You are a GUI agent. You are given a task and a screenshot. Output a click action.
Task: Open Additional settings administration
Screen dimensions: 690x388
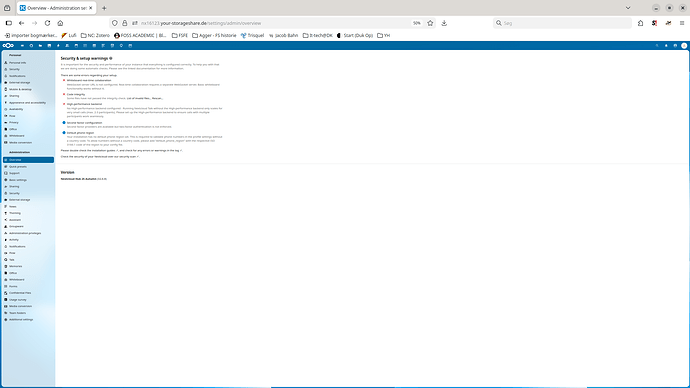tap(28, 319)
